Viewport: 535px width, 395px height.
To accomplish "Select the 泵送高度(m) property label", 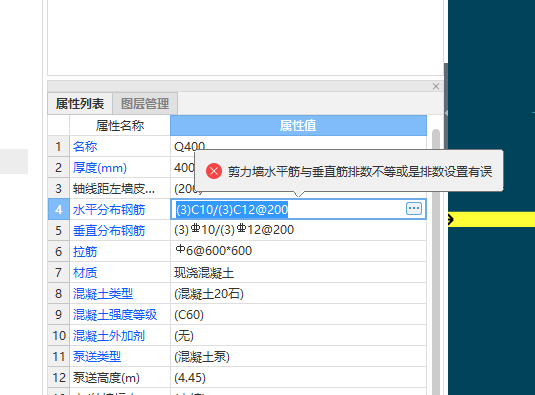I will [106, 378].
